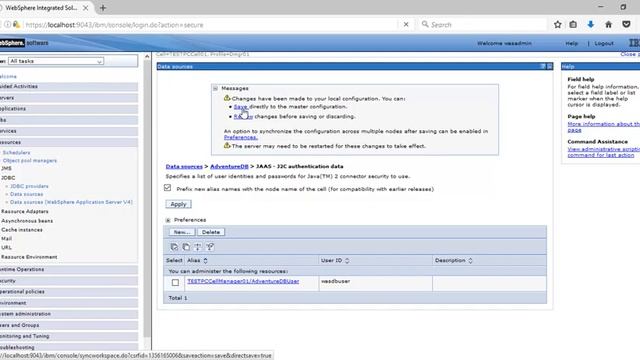Screen dimensions: 640x360
Task: Open Users and Groups navigation section
Action: (69, 325)
